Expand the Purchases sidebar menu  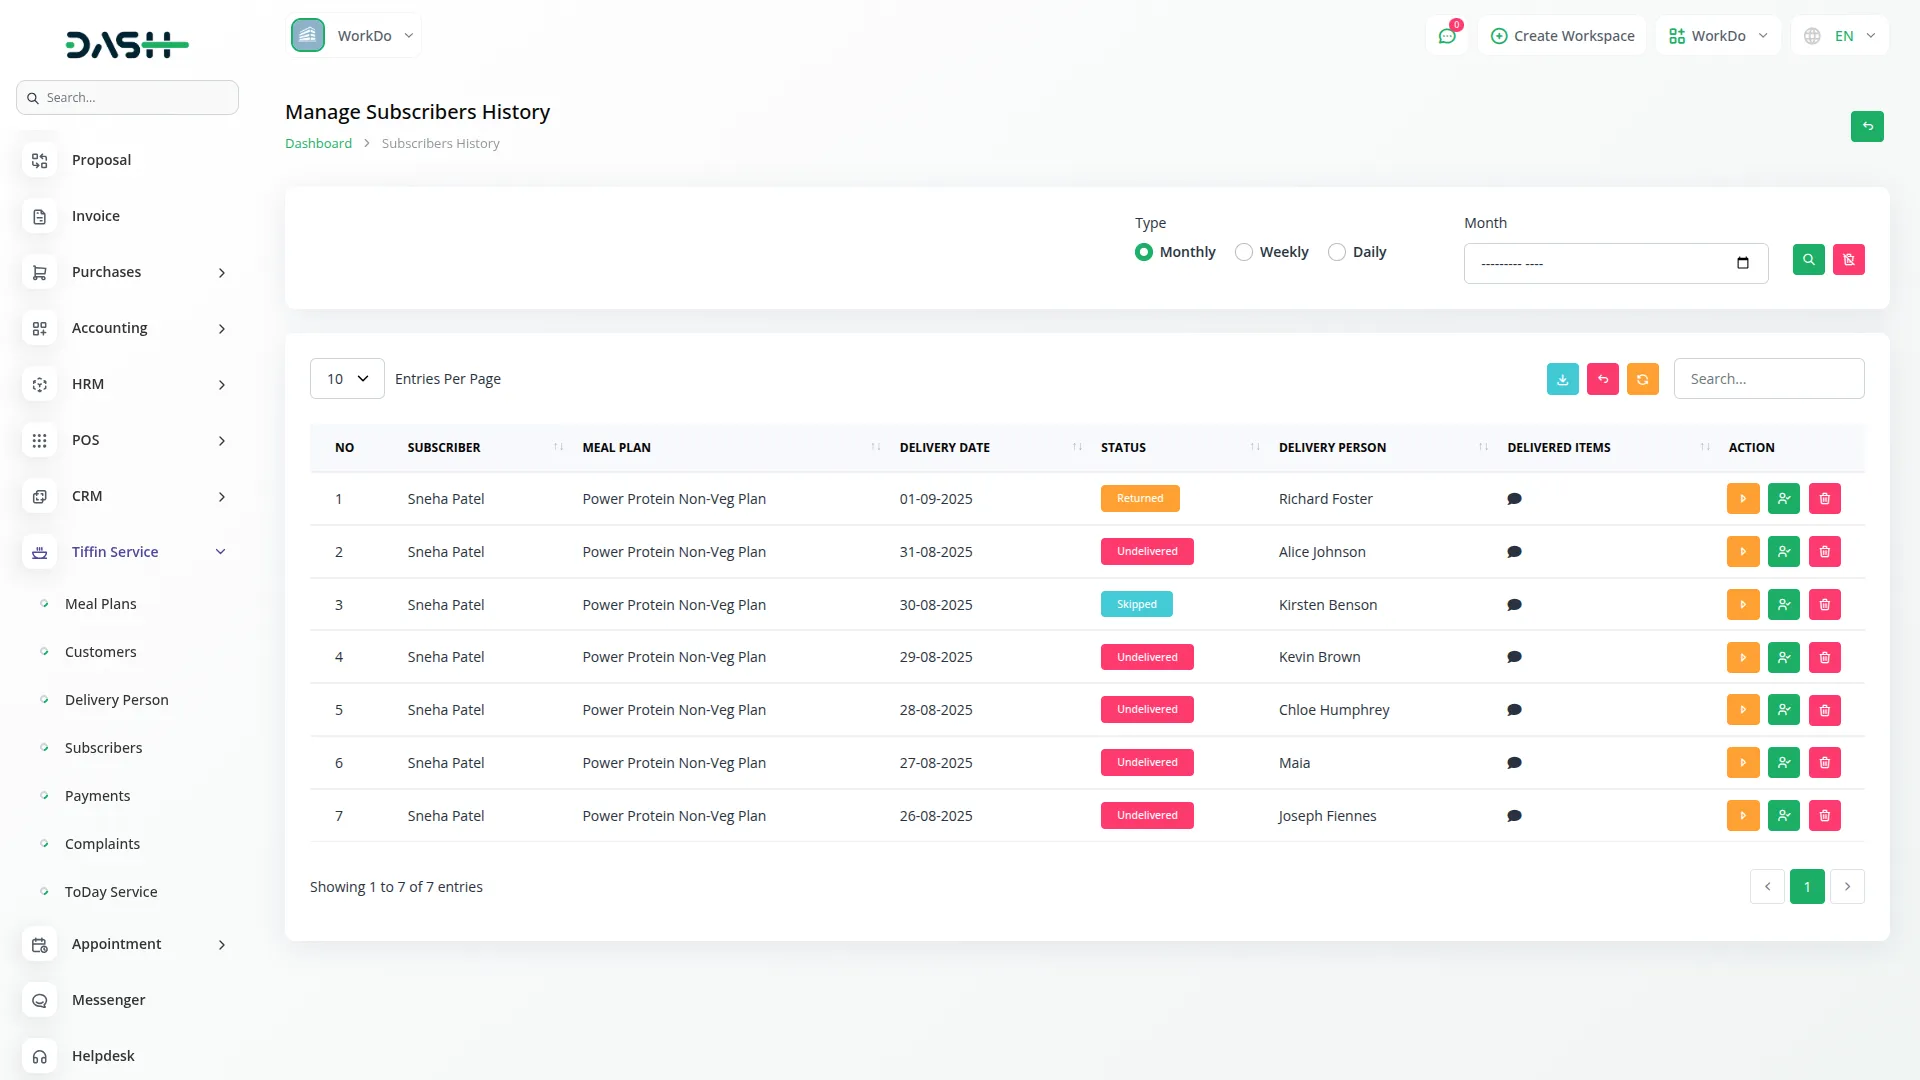125,272
